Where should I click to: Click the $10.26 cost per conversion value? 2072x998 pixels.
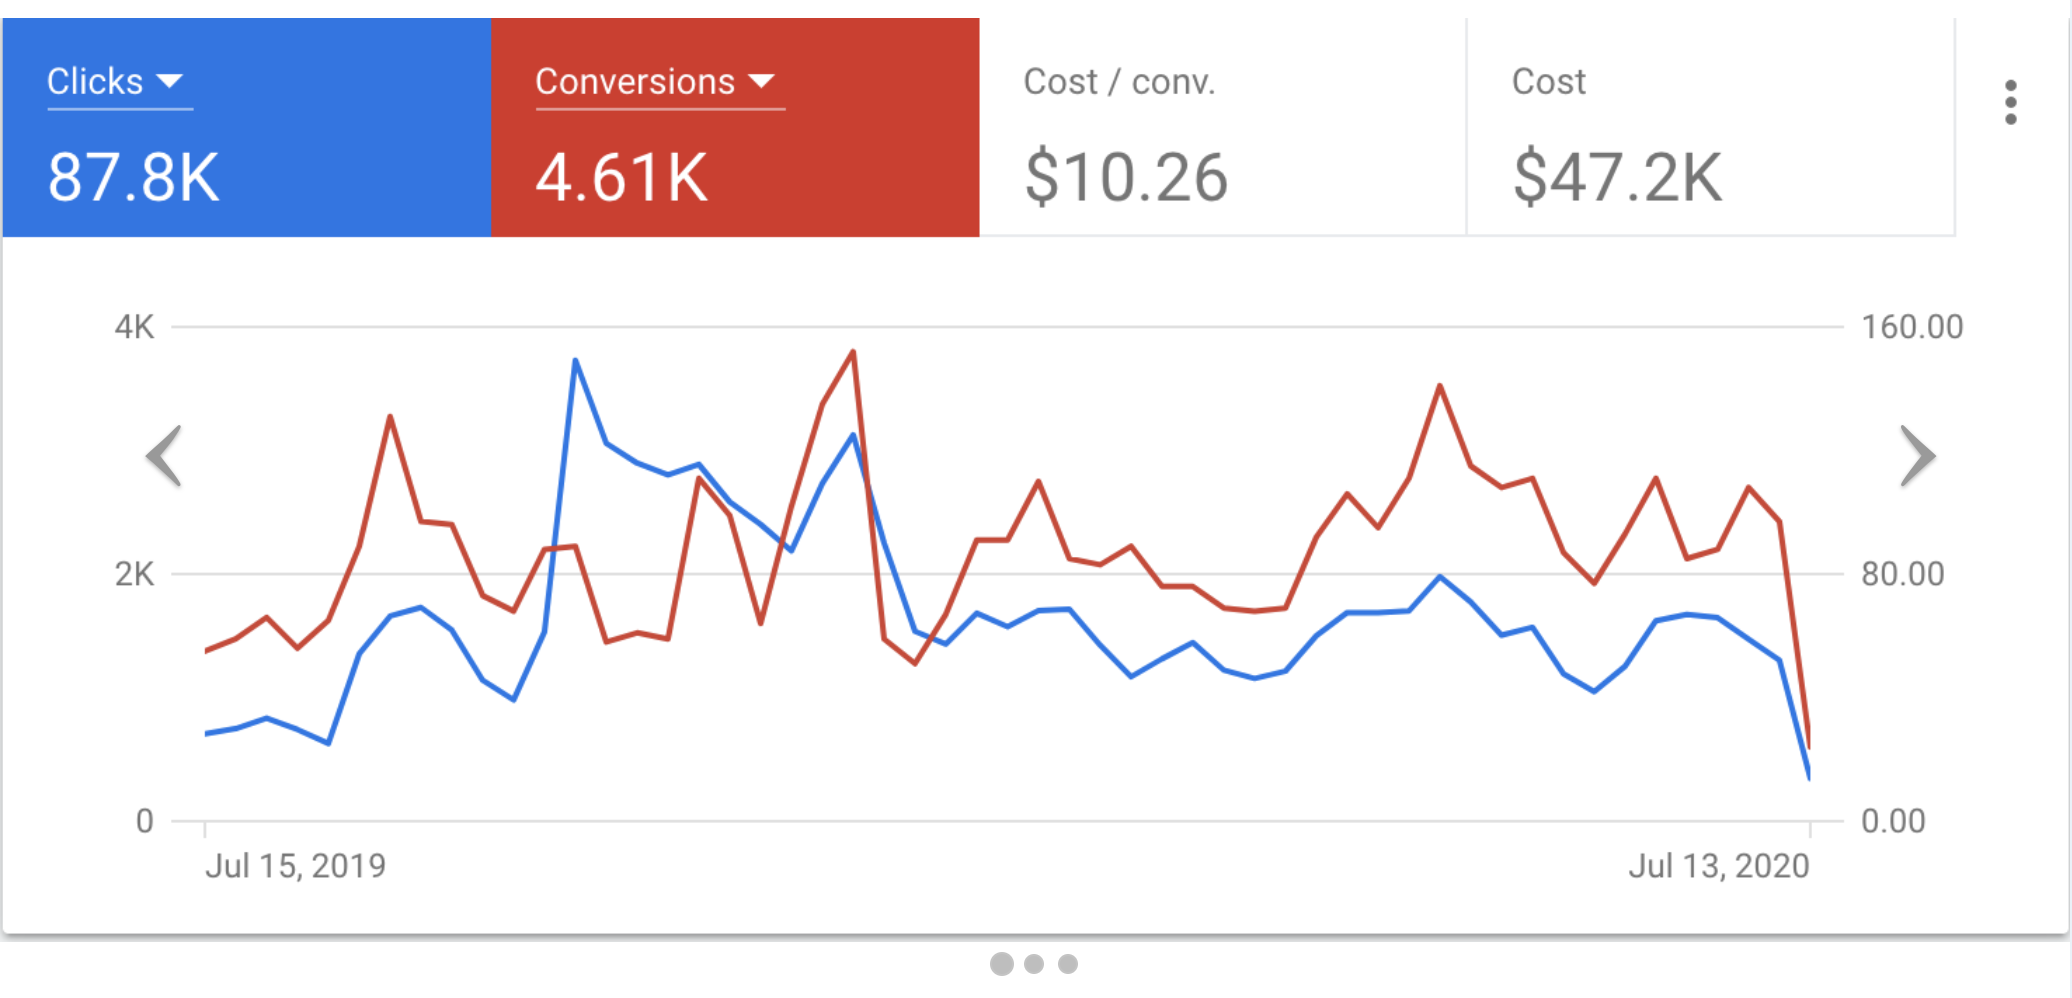[1126, 178]
